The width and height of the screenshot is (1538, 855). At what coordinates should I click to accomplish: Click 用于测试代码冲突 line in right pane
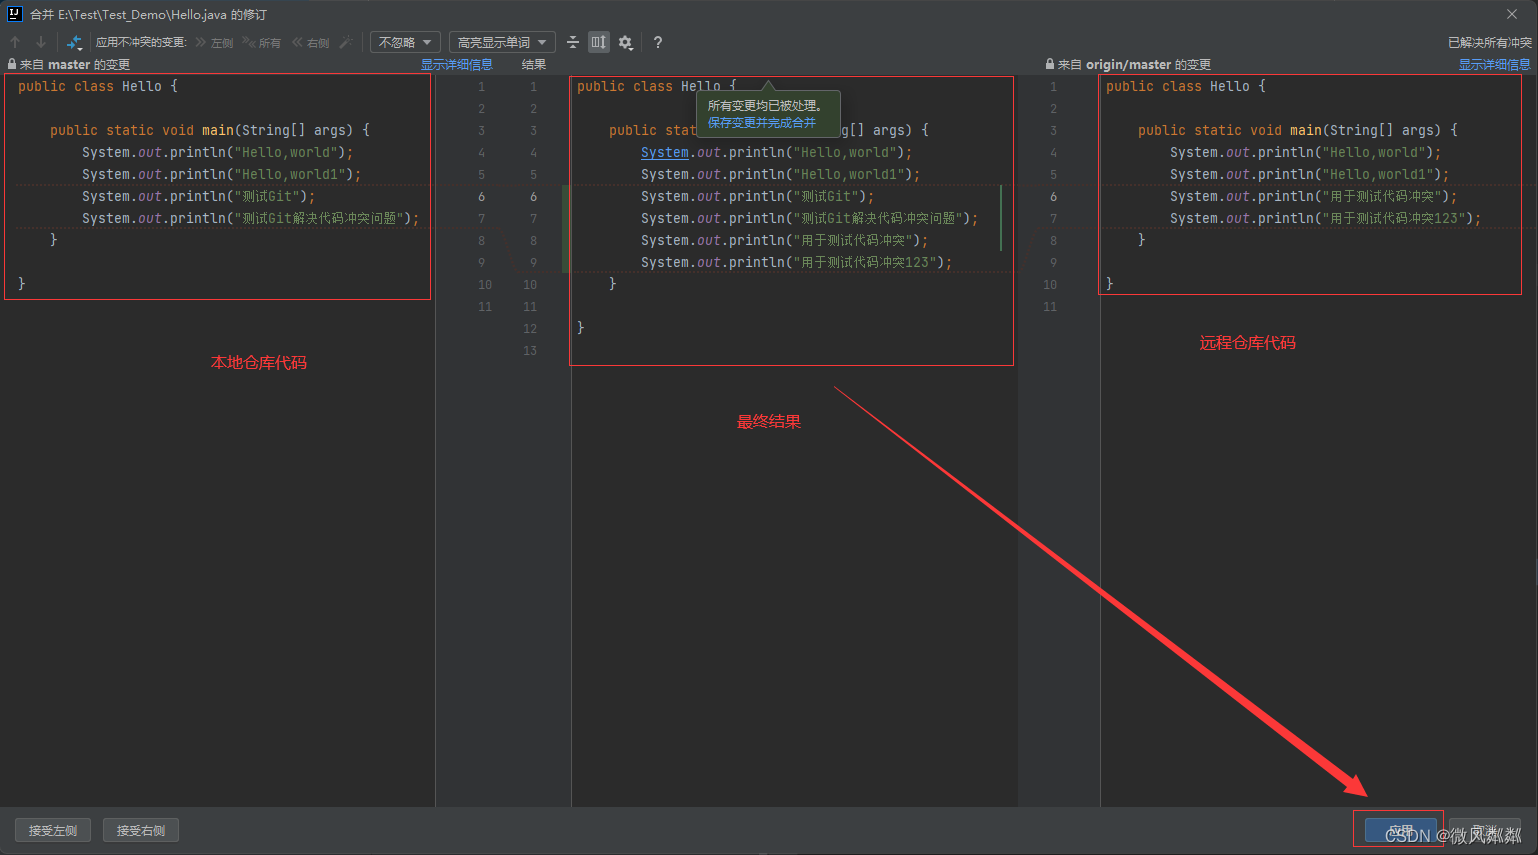(1313, 196)
